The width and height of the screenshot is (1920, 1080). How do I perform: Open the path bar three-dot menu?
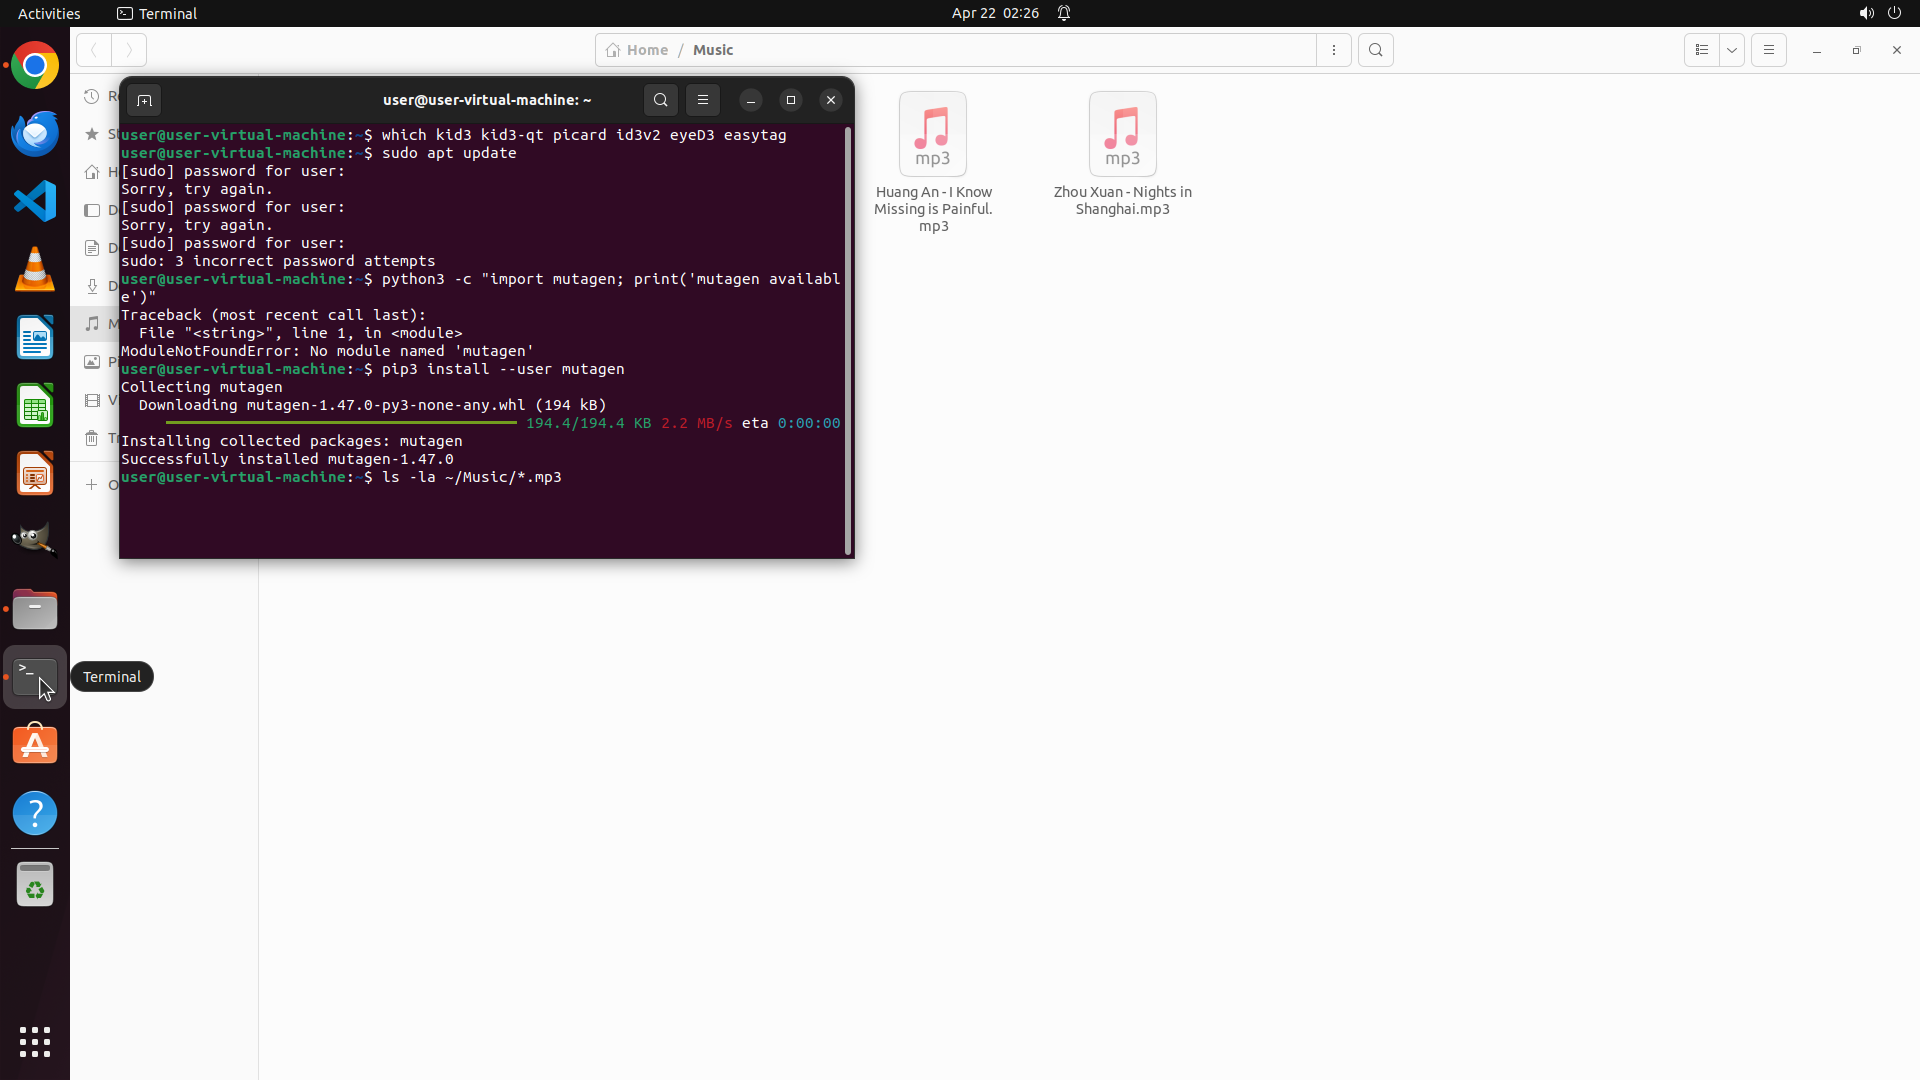coord(1333,50)
